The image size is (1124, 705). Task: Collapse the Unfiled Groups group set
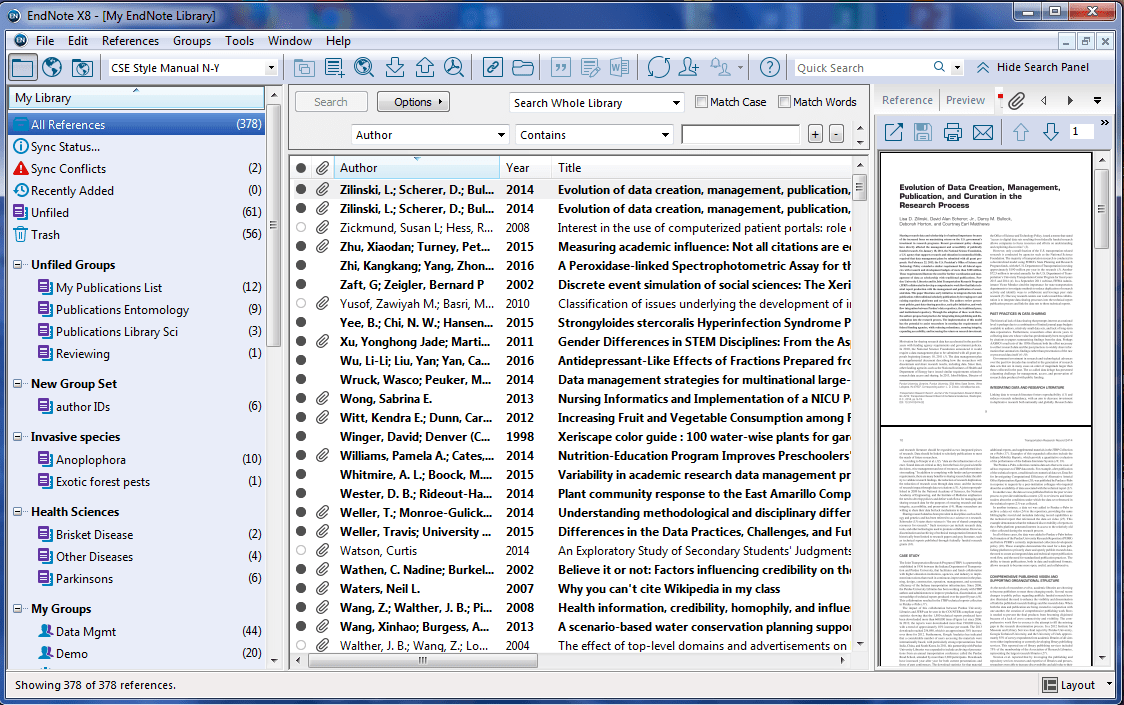(x=18, y=265)
